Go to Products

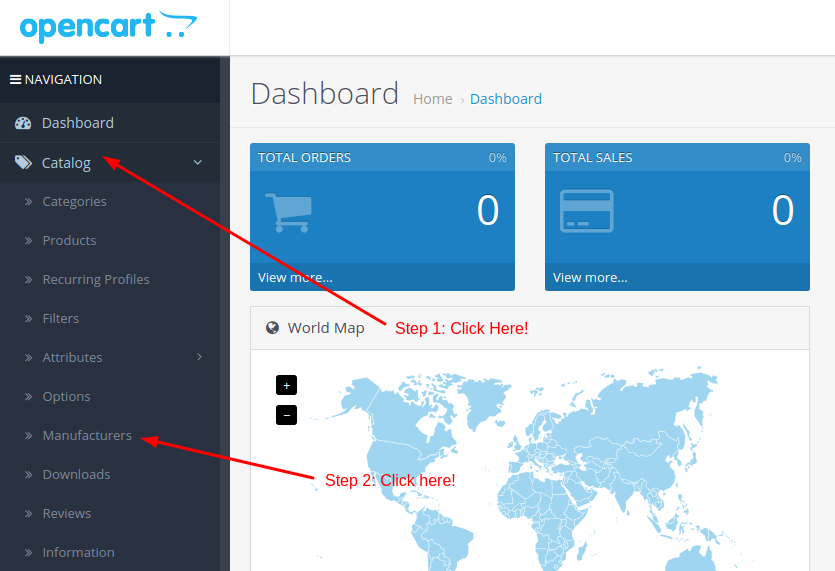69,240
